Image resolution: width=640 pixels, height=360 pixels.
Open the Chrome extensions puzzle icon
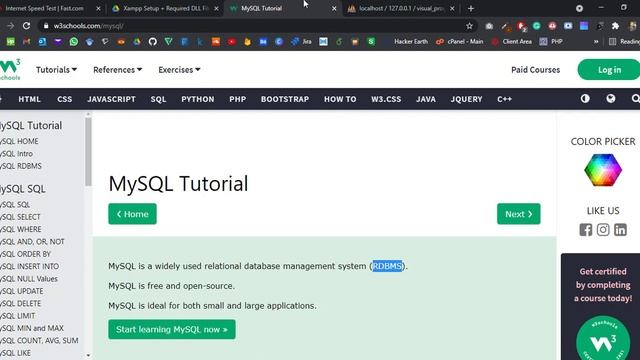click(615, 26)
